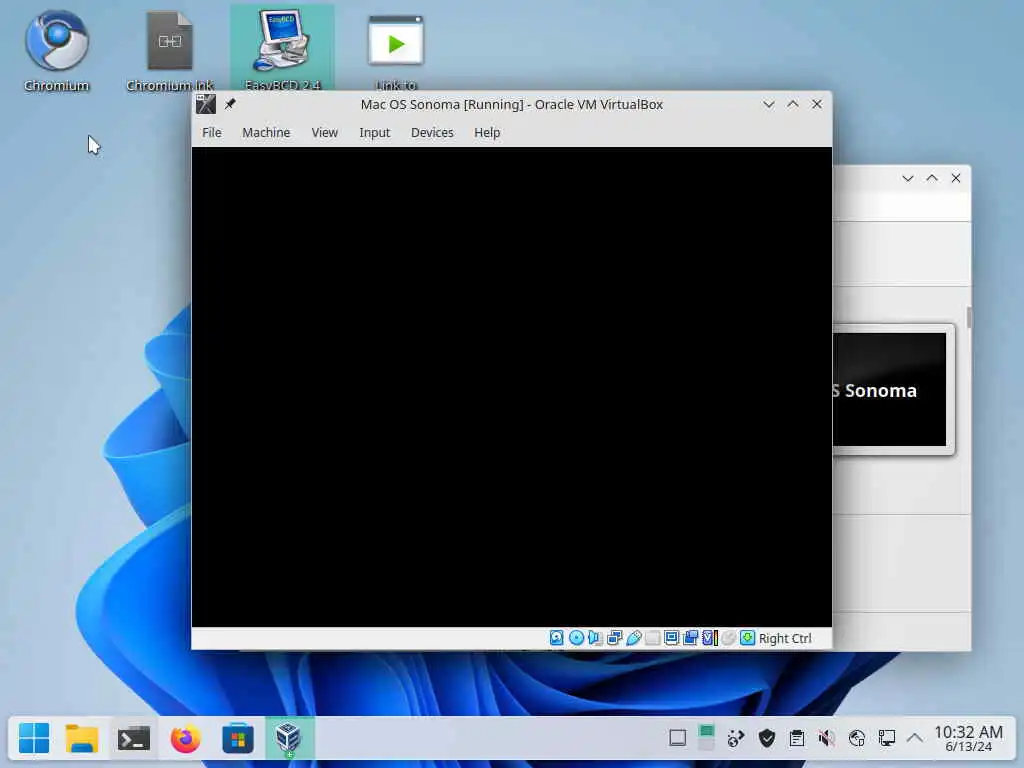This screenshot has width=1024, height=768.
Task: Minimize the Mac OS Sonoma VM window
Action: tap(769, 104)
